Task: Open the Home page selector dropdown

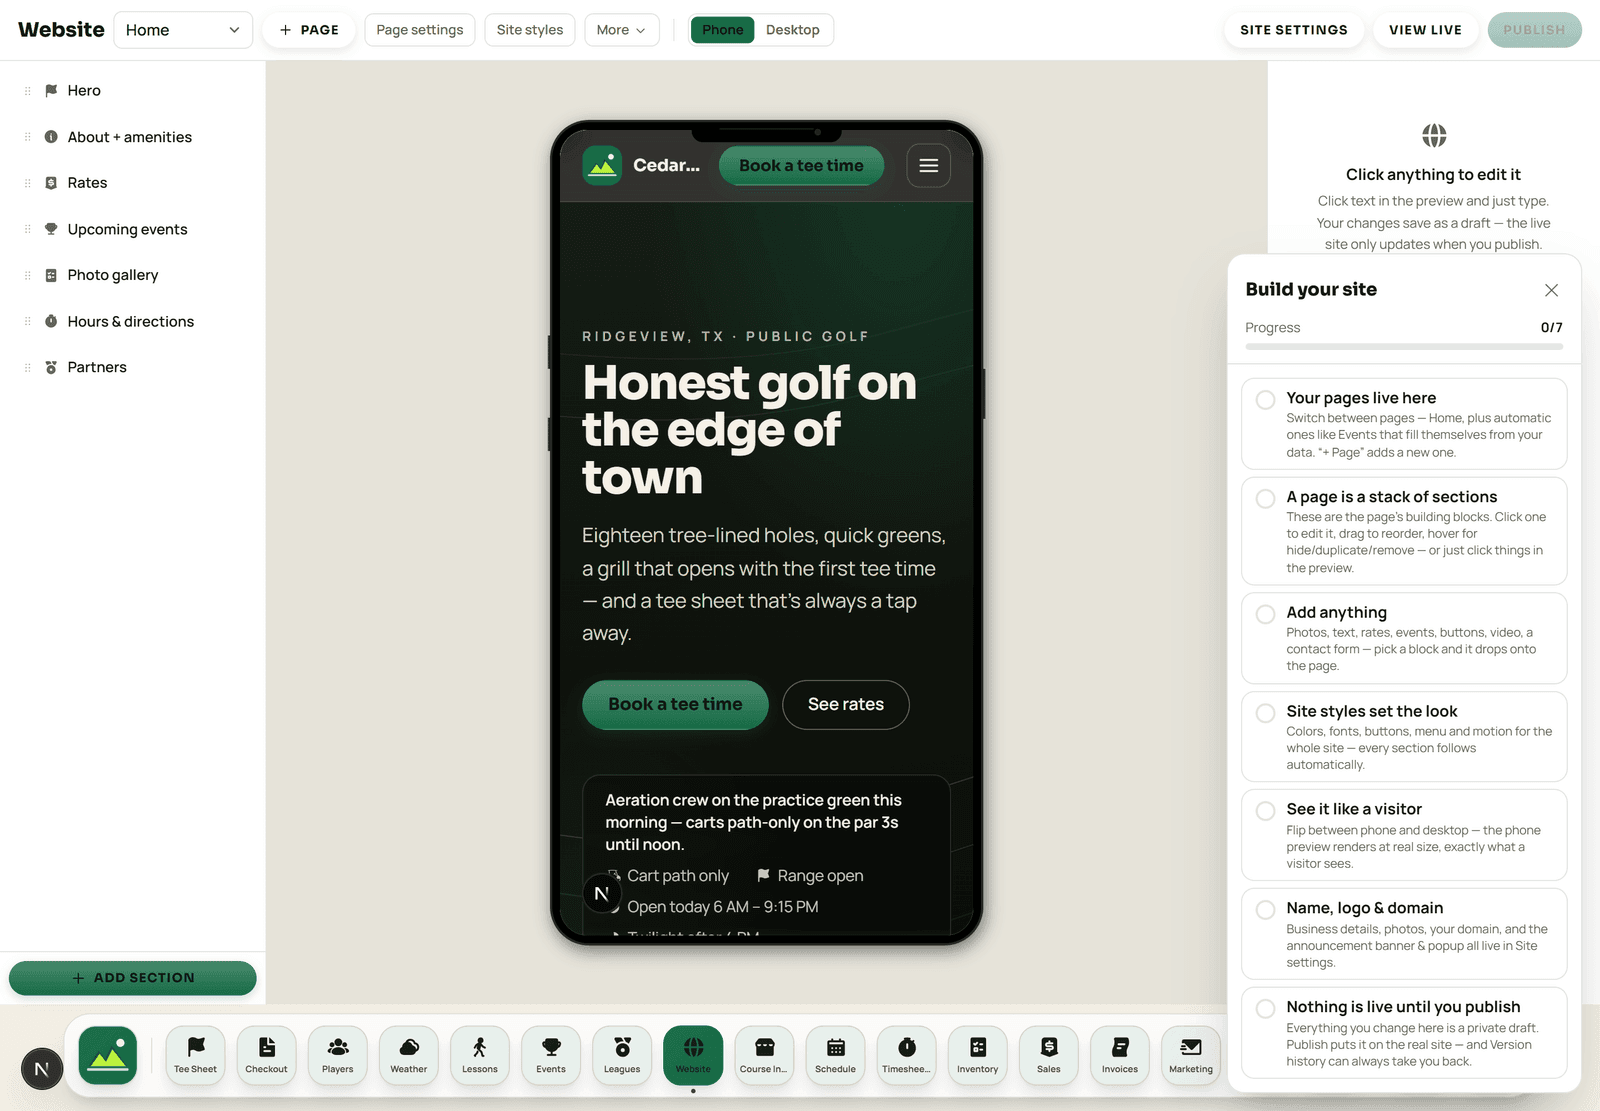Action: pyautogui.click(x=183, y=30)
